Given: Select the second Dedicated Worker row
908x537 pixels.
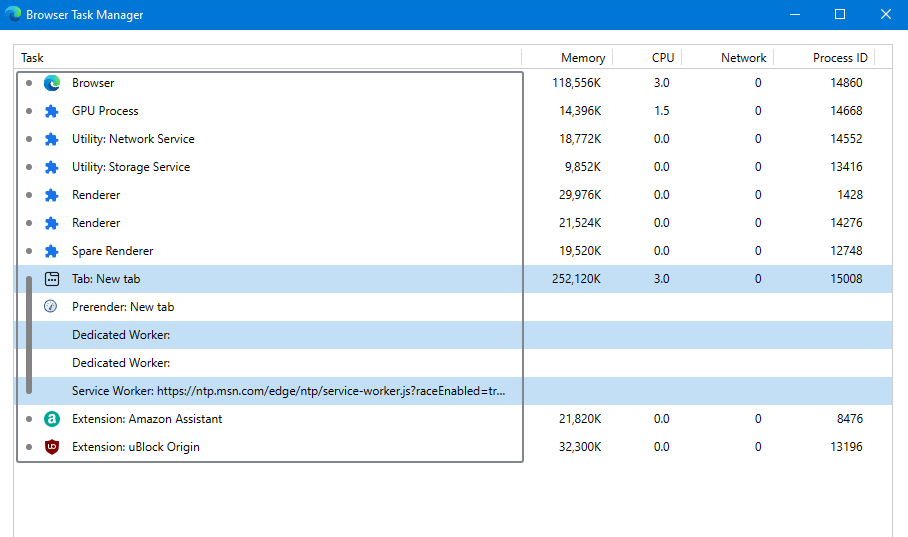Looking at the screenshot, I should tap(453, 363).
